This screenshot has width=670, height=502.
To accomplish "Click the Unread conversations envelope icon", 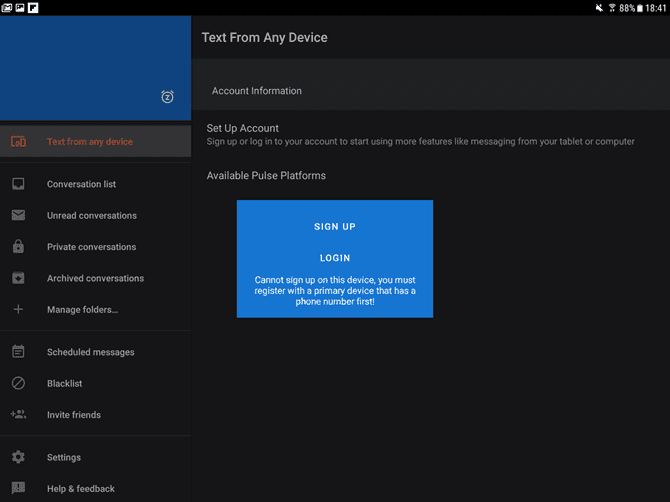I will (18, 215).
